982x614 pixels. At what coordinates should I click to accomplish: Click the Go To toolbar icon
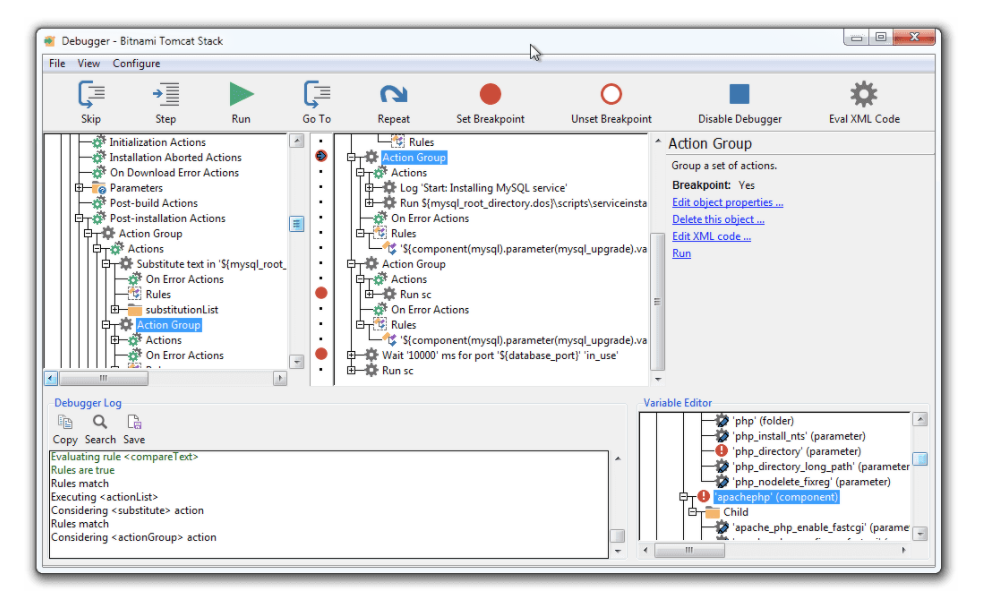click(317, 95)
